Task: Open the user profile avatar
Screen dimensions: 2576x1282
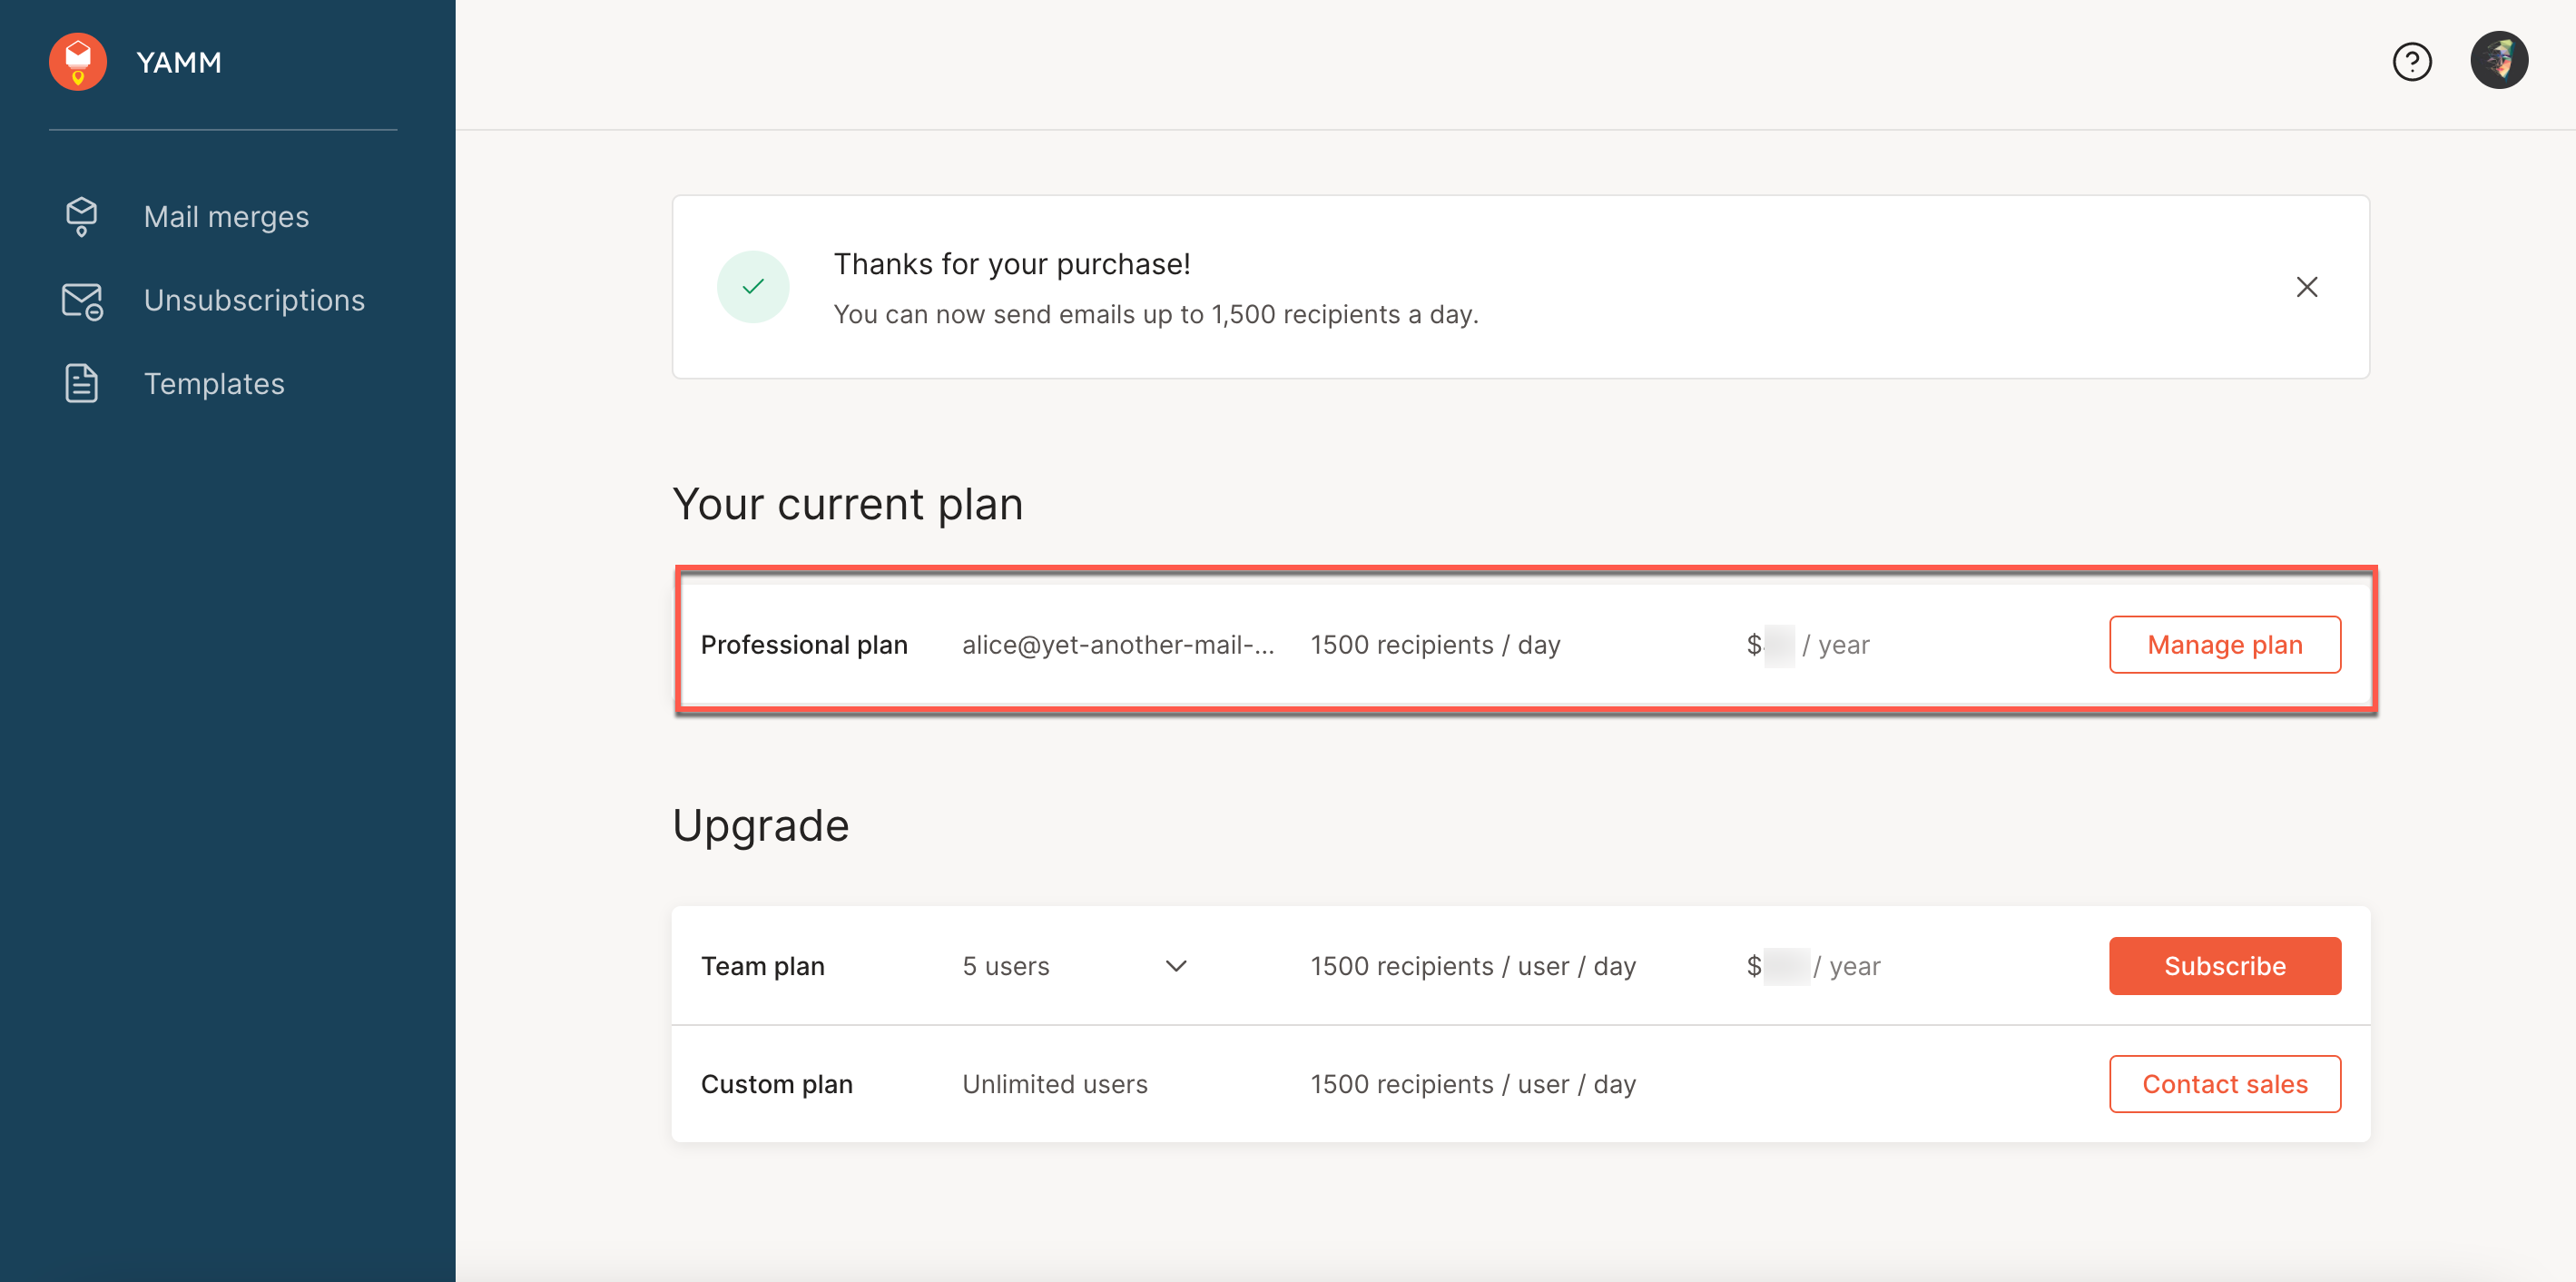Action: [x=2498, y=61]
